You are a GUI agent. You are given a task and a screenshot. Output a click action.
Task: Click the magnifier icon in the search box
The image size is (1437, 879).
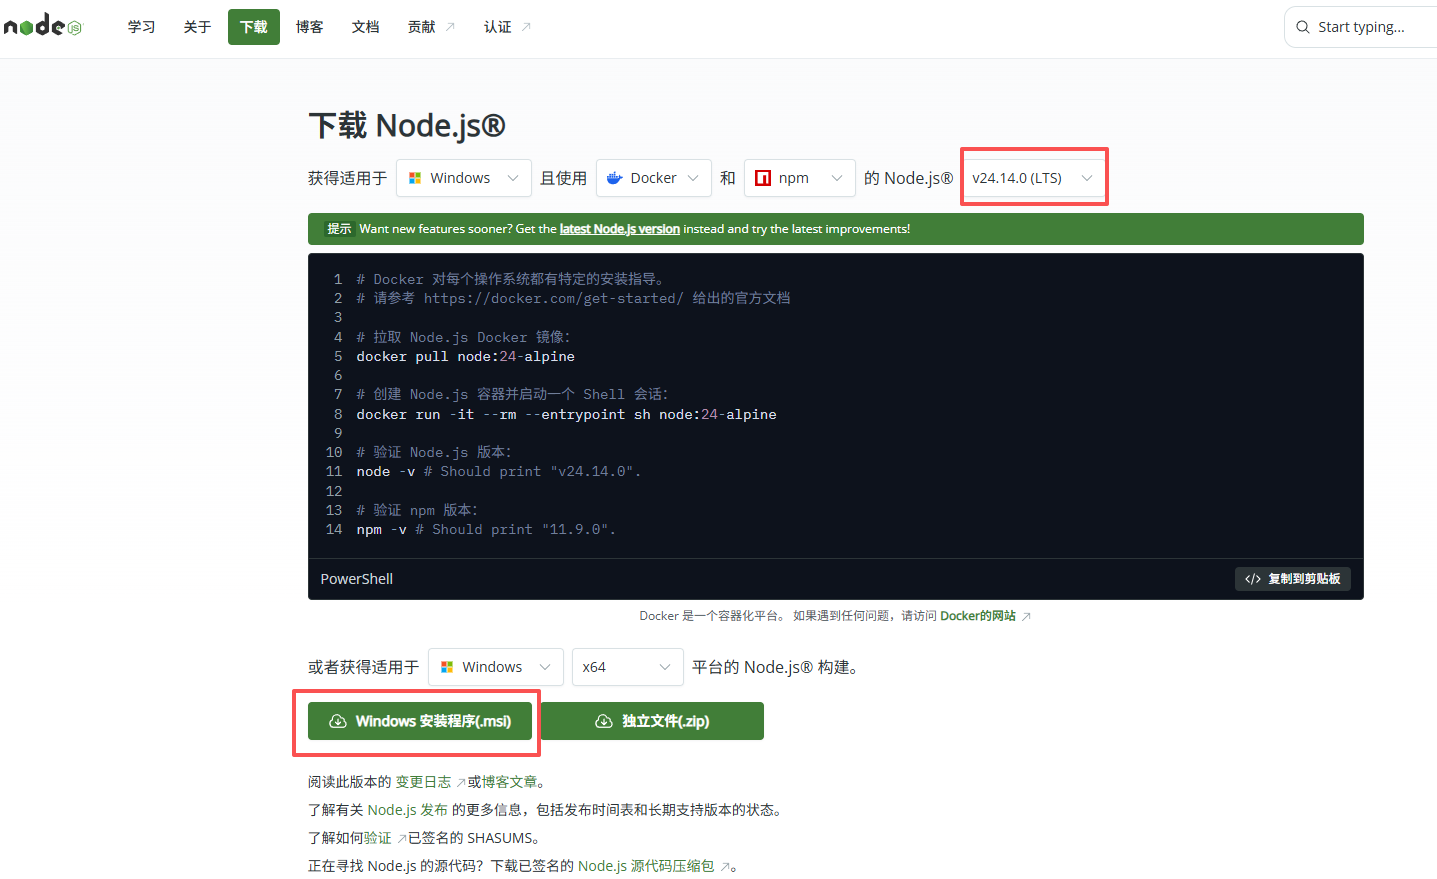click(x=1303, y=27)
